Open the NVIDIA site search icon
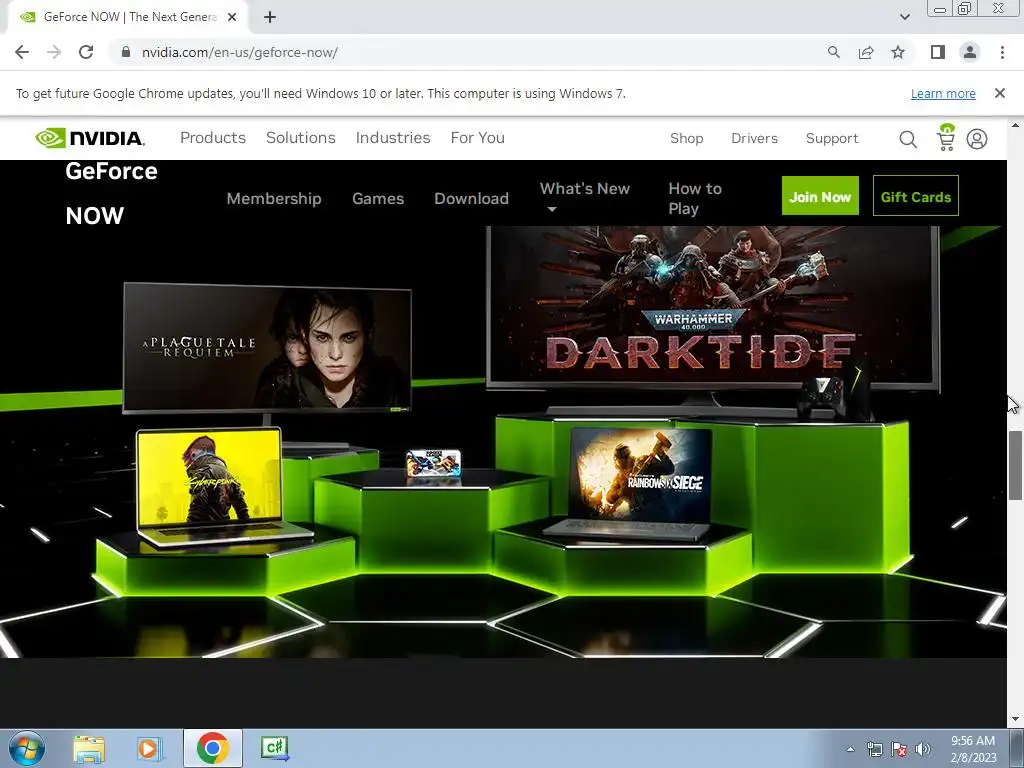 [x=908, y=138]
